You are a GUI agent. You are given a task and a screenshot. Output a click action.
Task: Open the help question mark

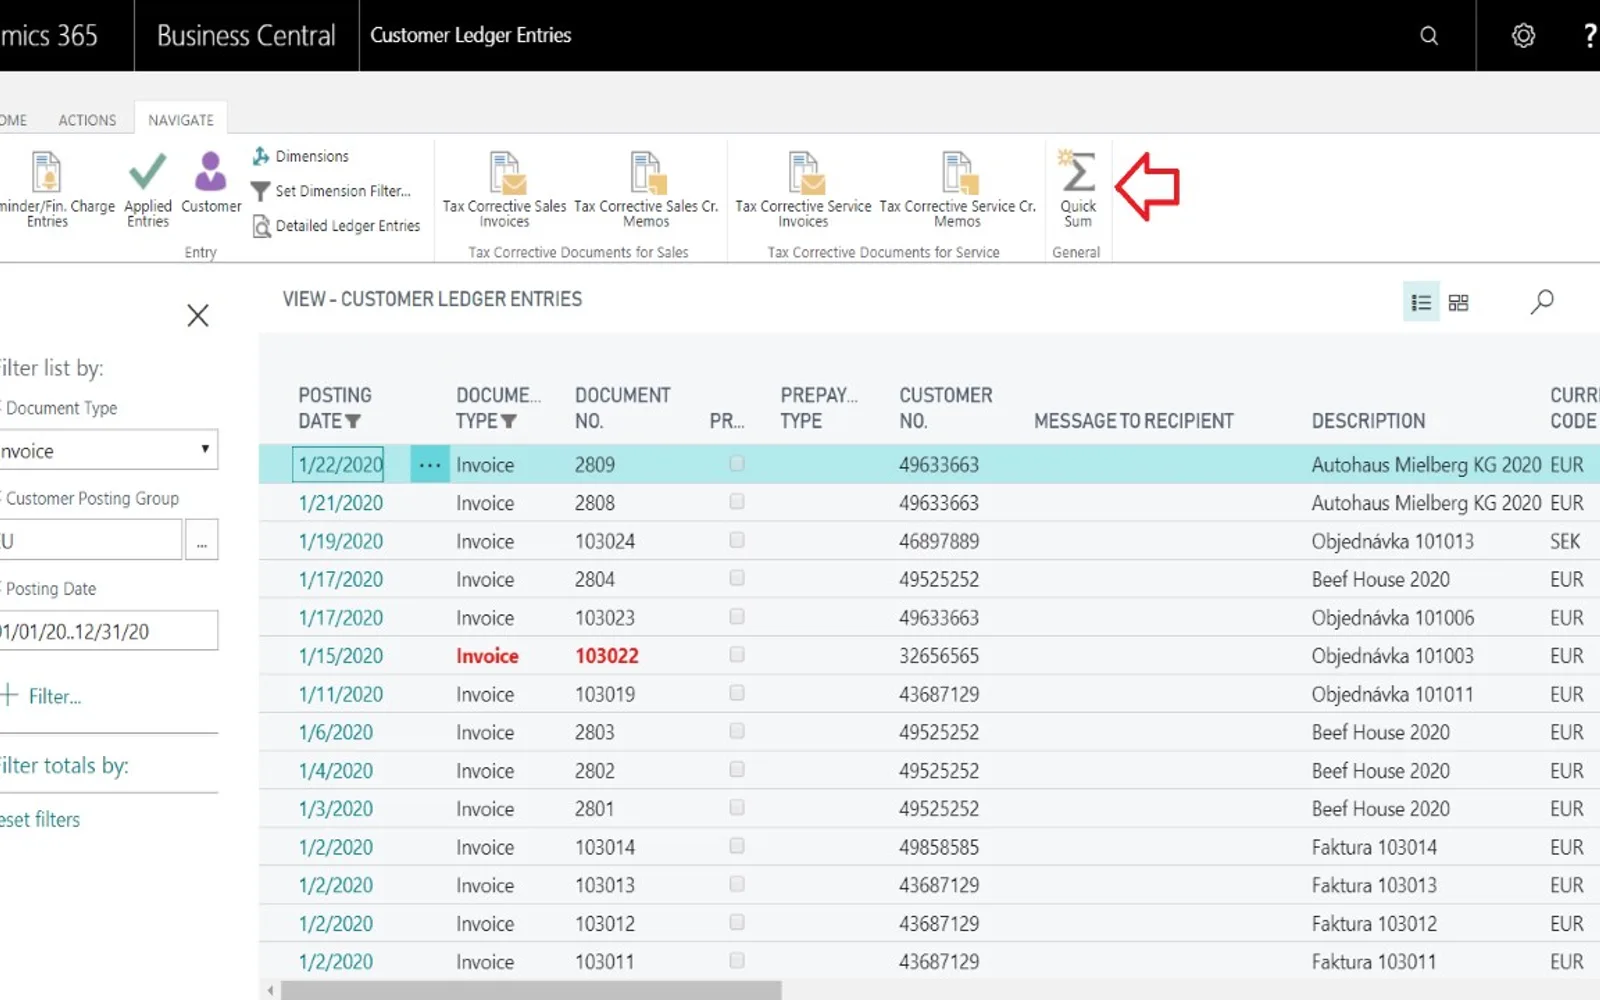pyautogui.click(x=1589, y=36)
